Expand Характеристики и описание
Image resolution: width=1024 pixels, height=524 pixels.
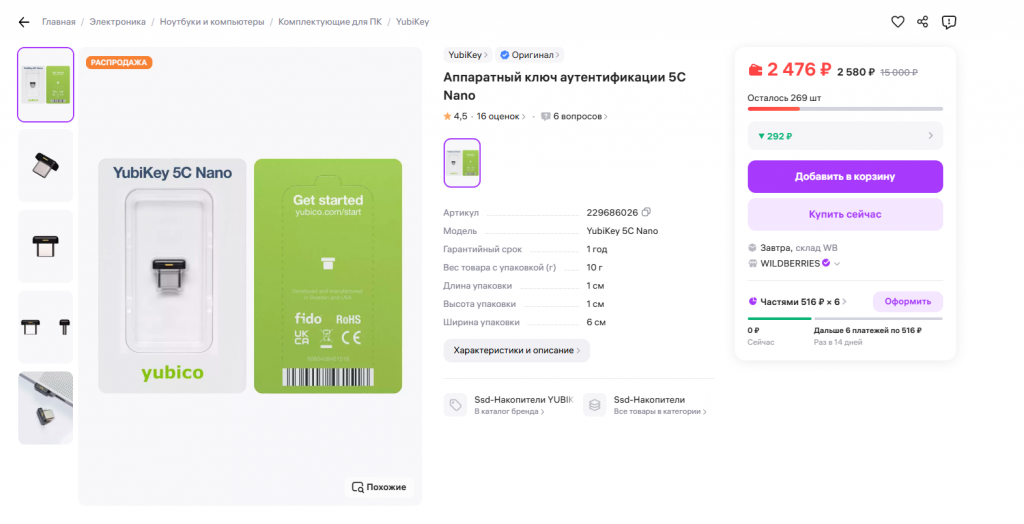[517, 350]
